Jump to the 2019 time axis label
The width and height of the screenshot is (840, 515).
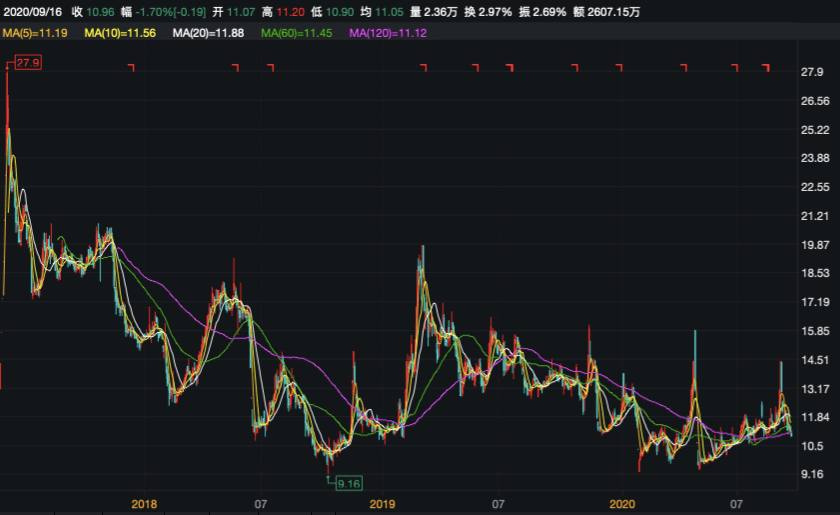(382, 503)
